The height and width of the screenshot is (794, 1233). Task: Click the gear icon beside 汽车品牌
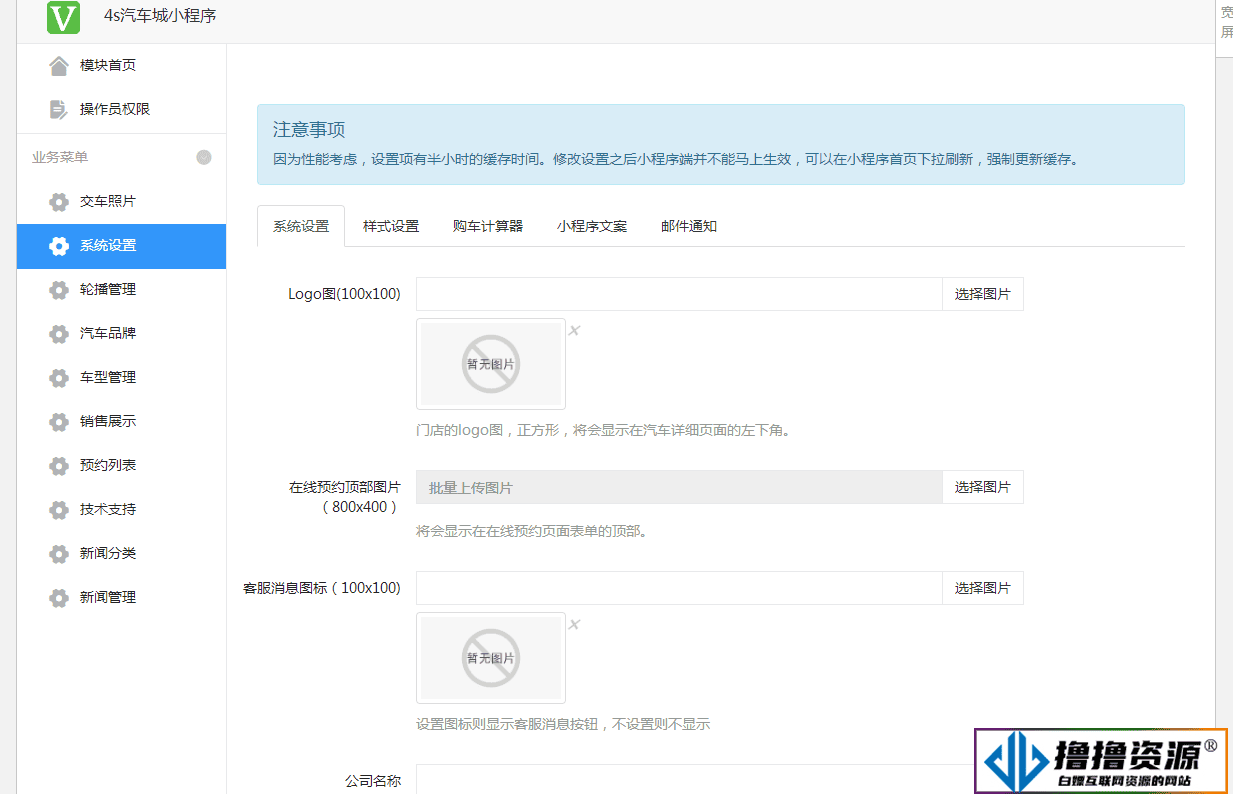59,333
